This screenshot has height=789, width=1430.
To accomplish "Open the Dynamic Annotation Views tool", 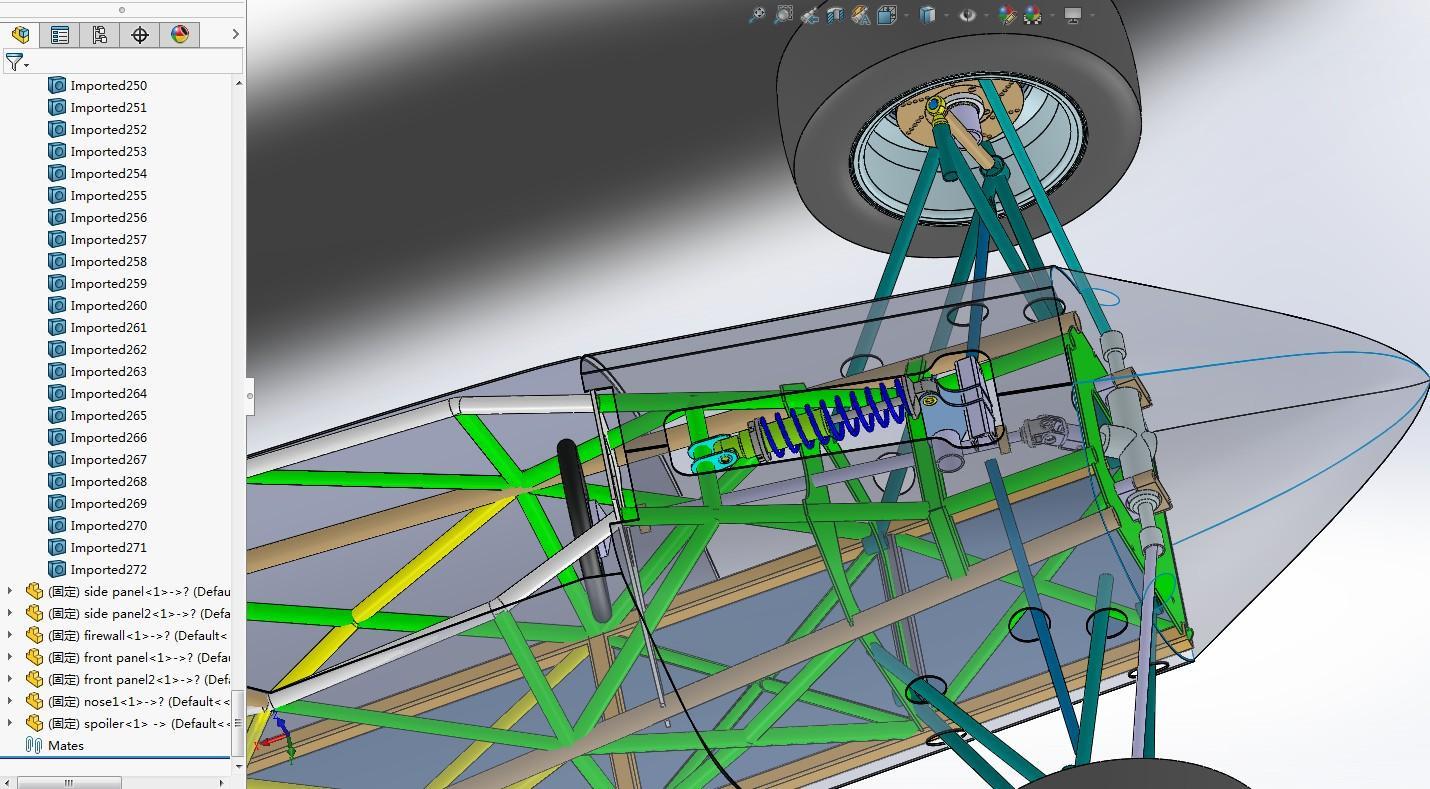I will pos(860,15).
